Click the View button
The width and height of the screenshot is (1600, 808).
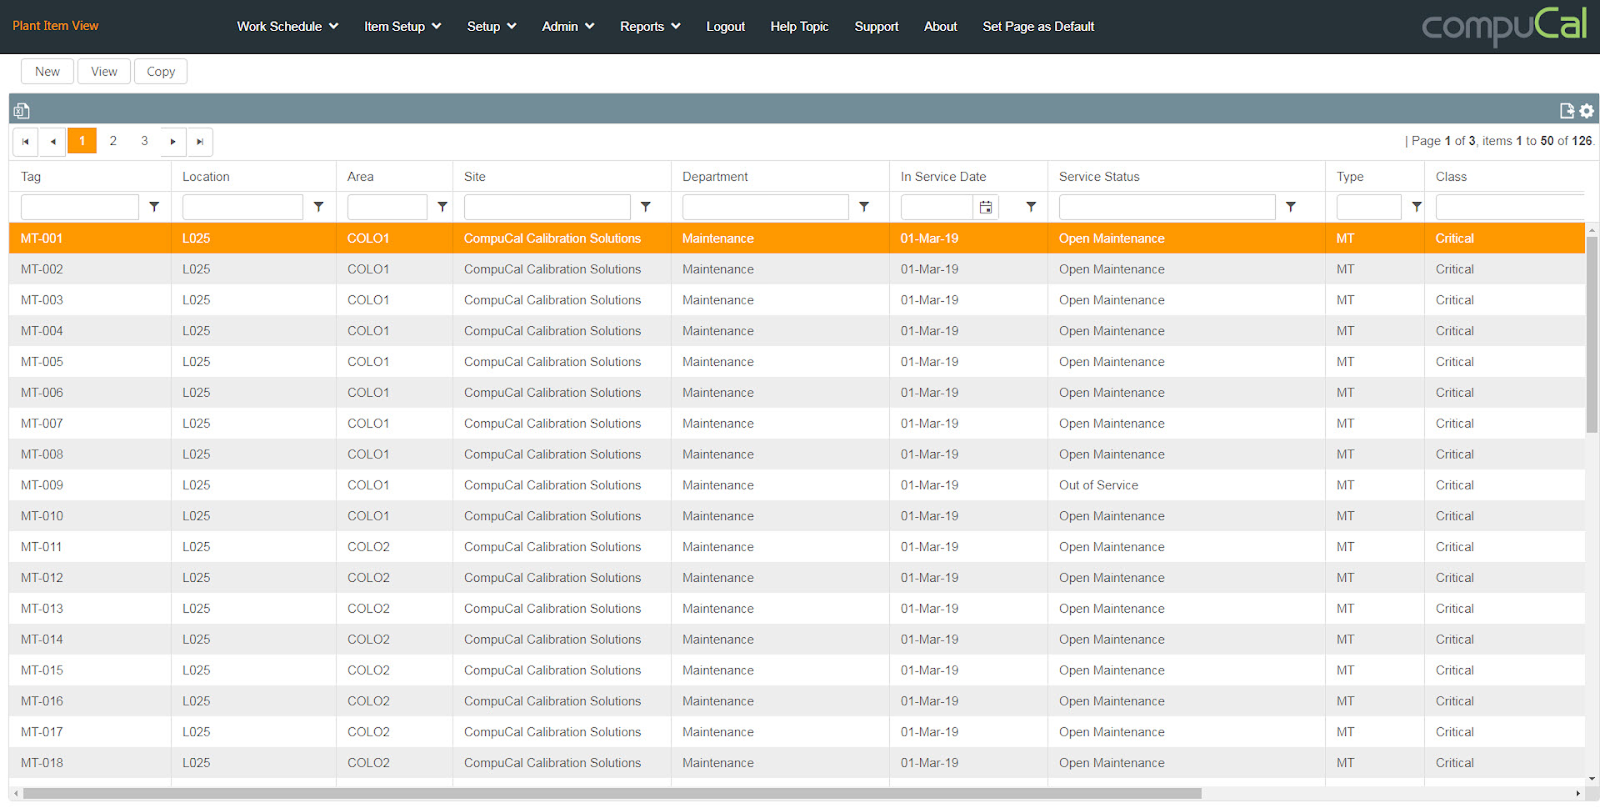click(x=104, y=71)
